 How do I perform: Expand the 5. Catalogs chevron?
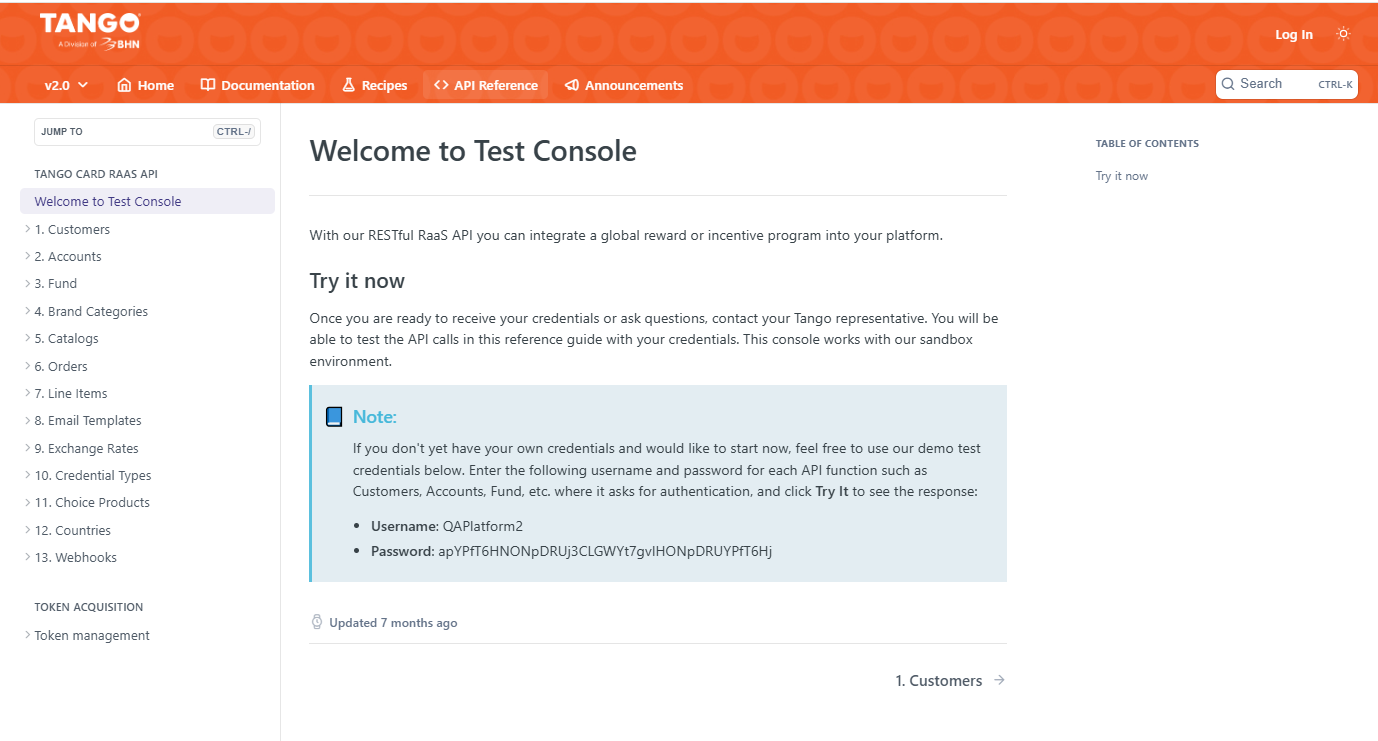pyautogui.click(x=27, y=338)
